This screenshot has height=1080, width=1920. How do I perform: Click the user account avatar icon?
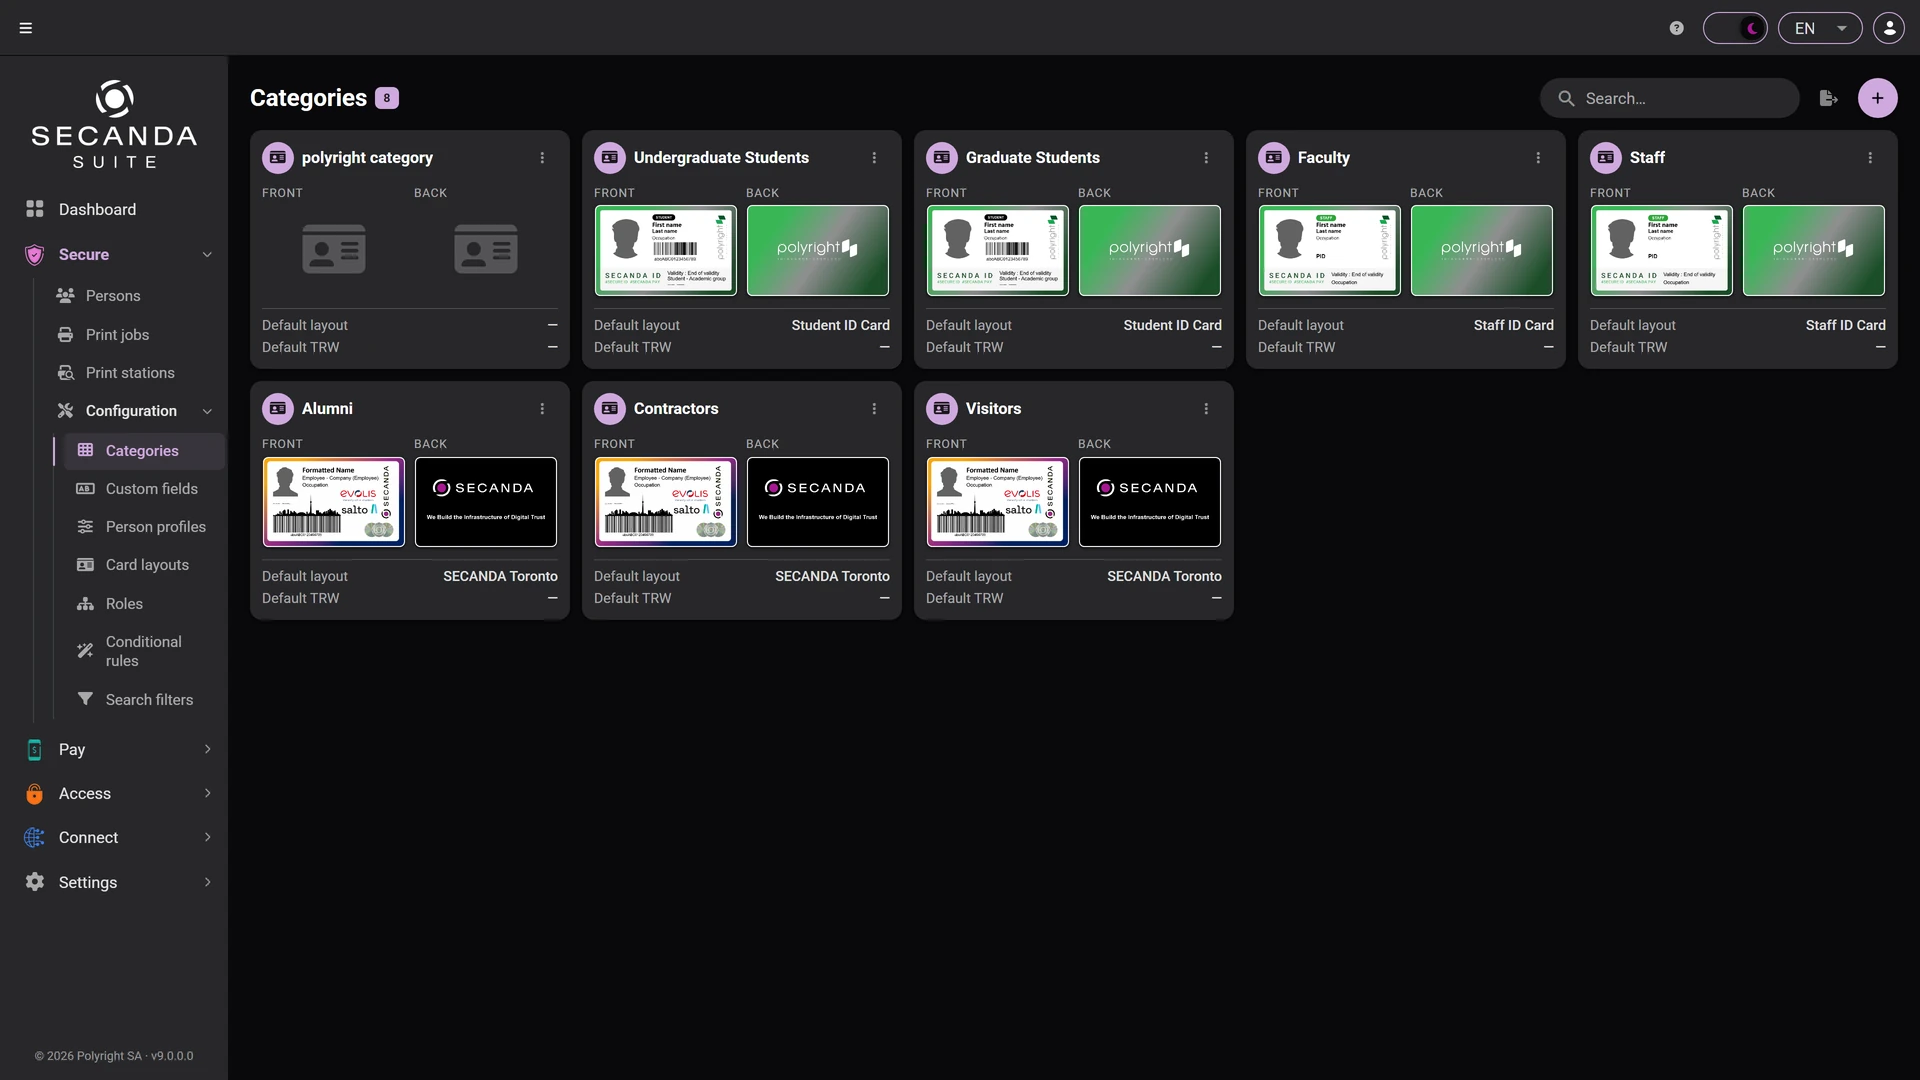pos(1889,28)
